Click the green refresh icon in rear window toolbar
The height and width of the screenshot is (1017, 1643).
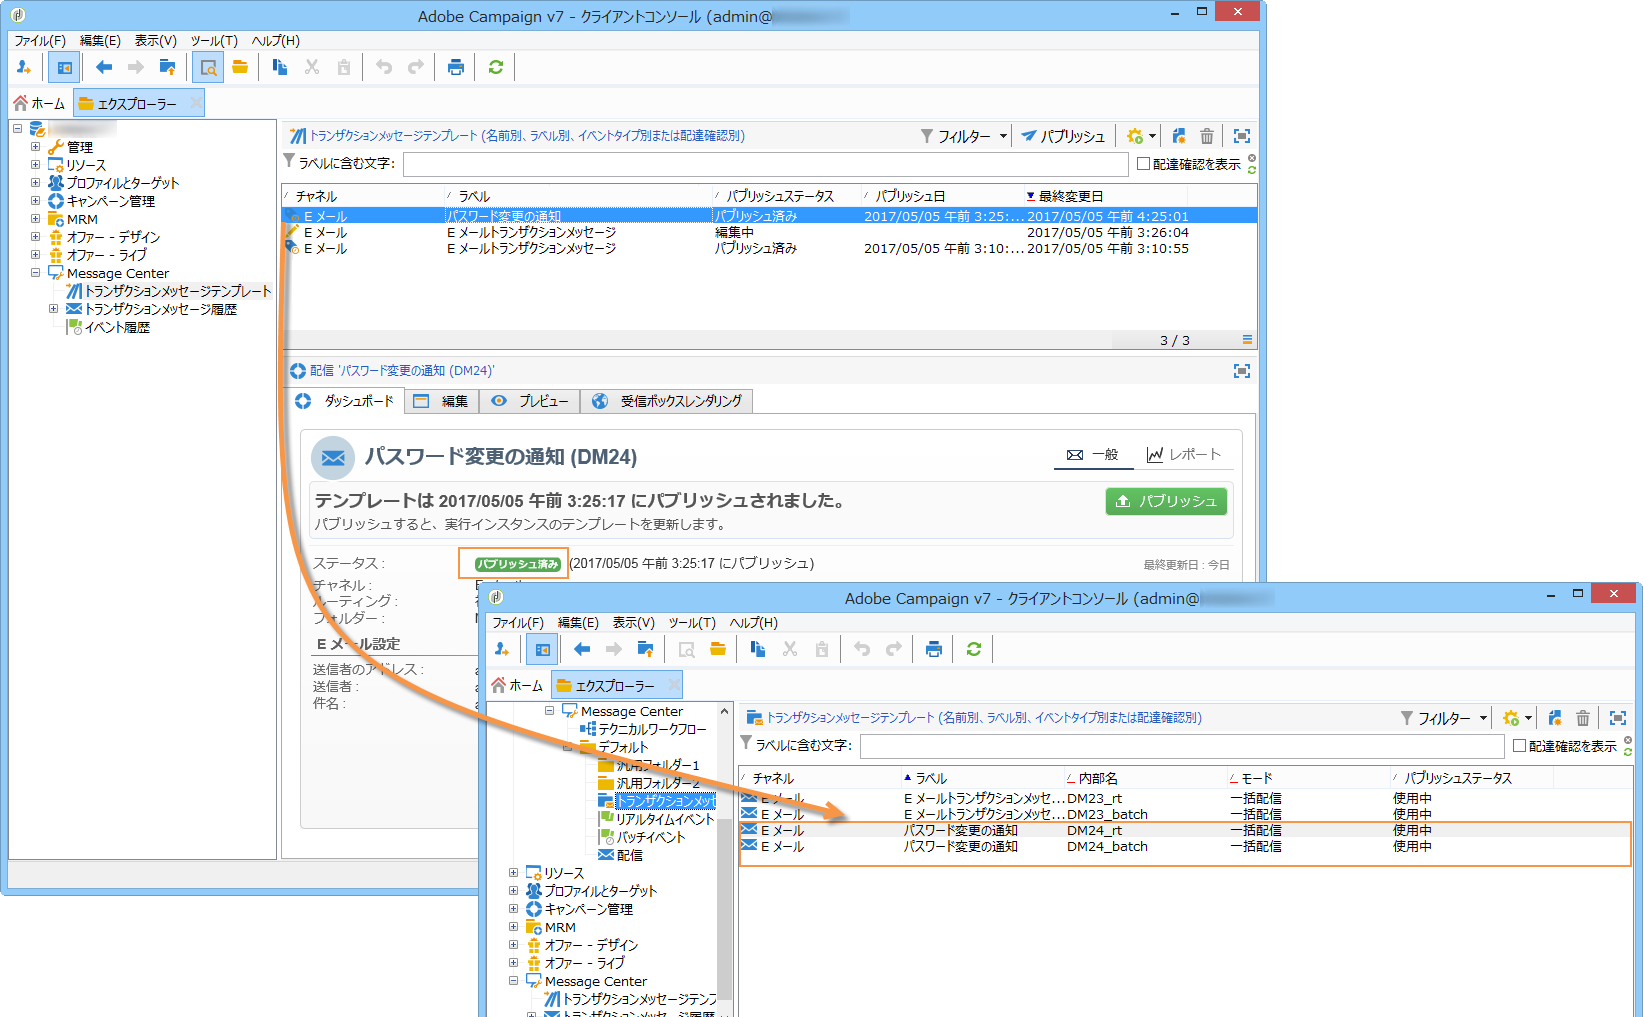[x=496, y=67]
